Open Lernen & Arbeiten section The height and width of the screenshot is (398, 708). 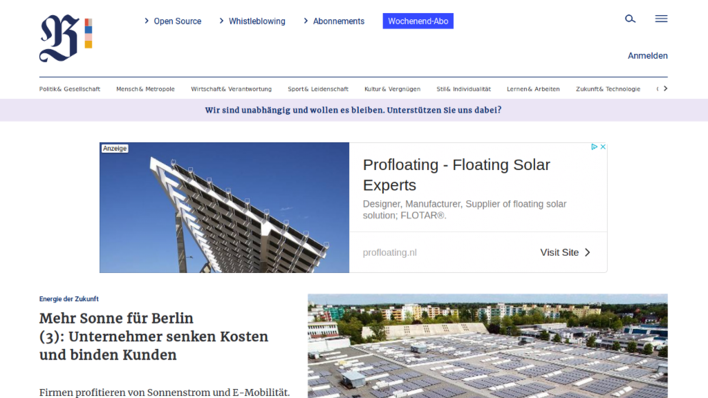point(533,89)
